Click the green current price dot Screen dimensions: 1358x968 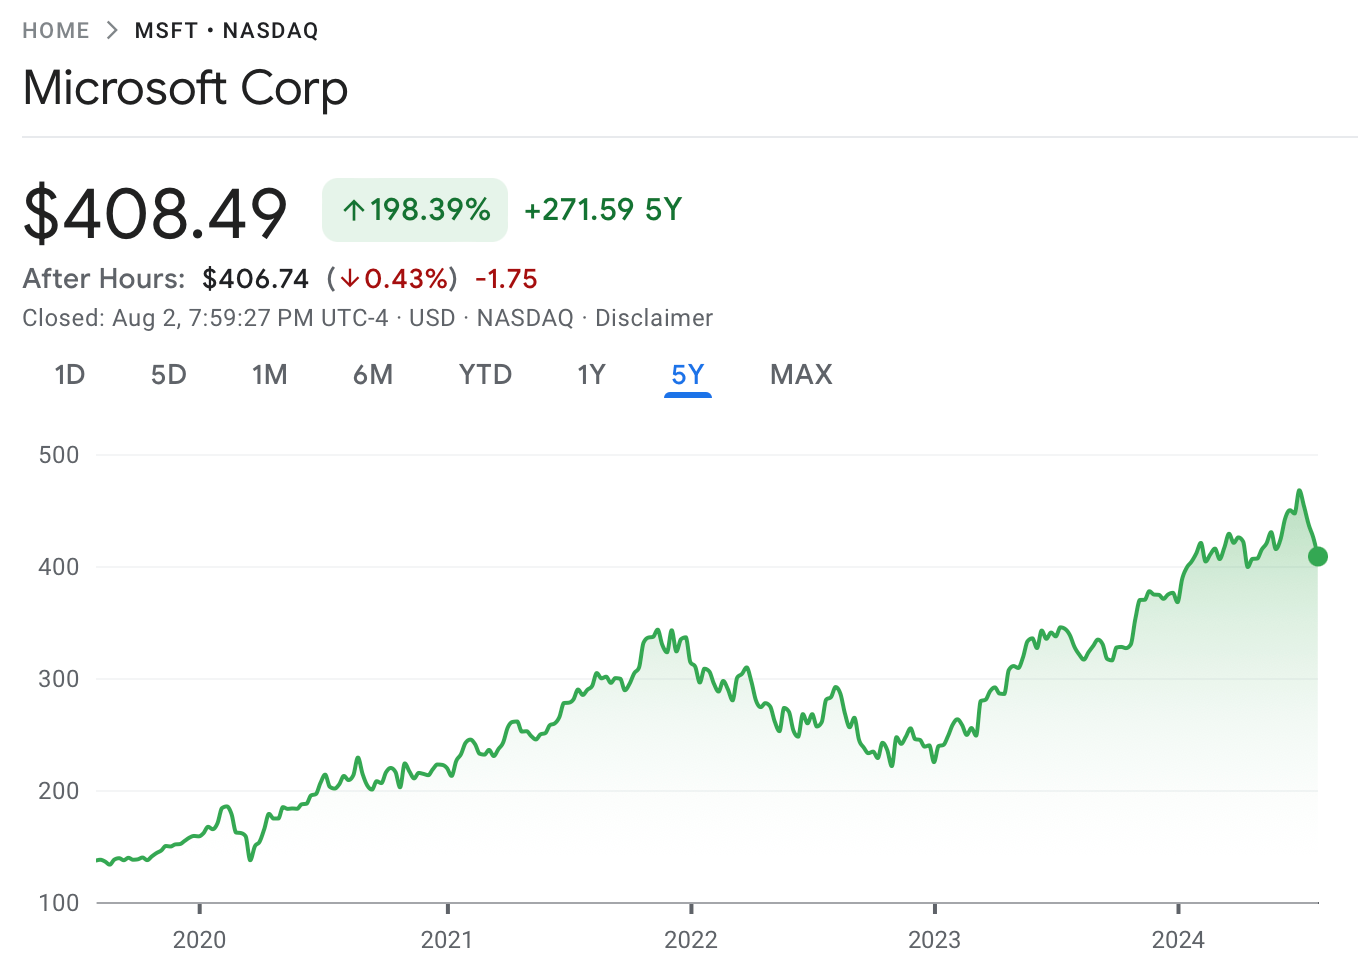coord(1318,557)
